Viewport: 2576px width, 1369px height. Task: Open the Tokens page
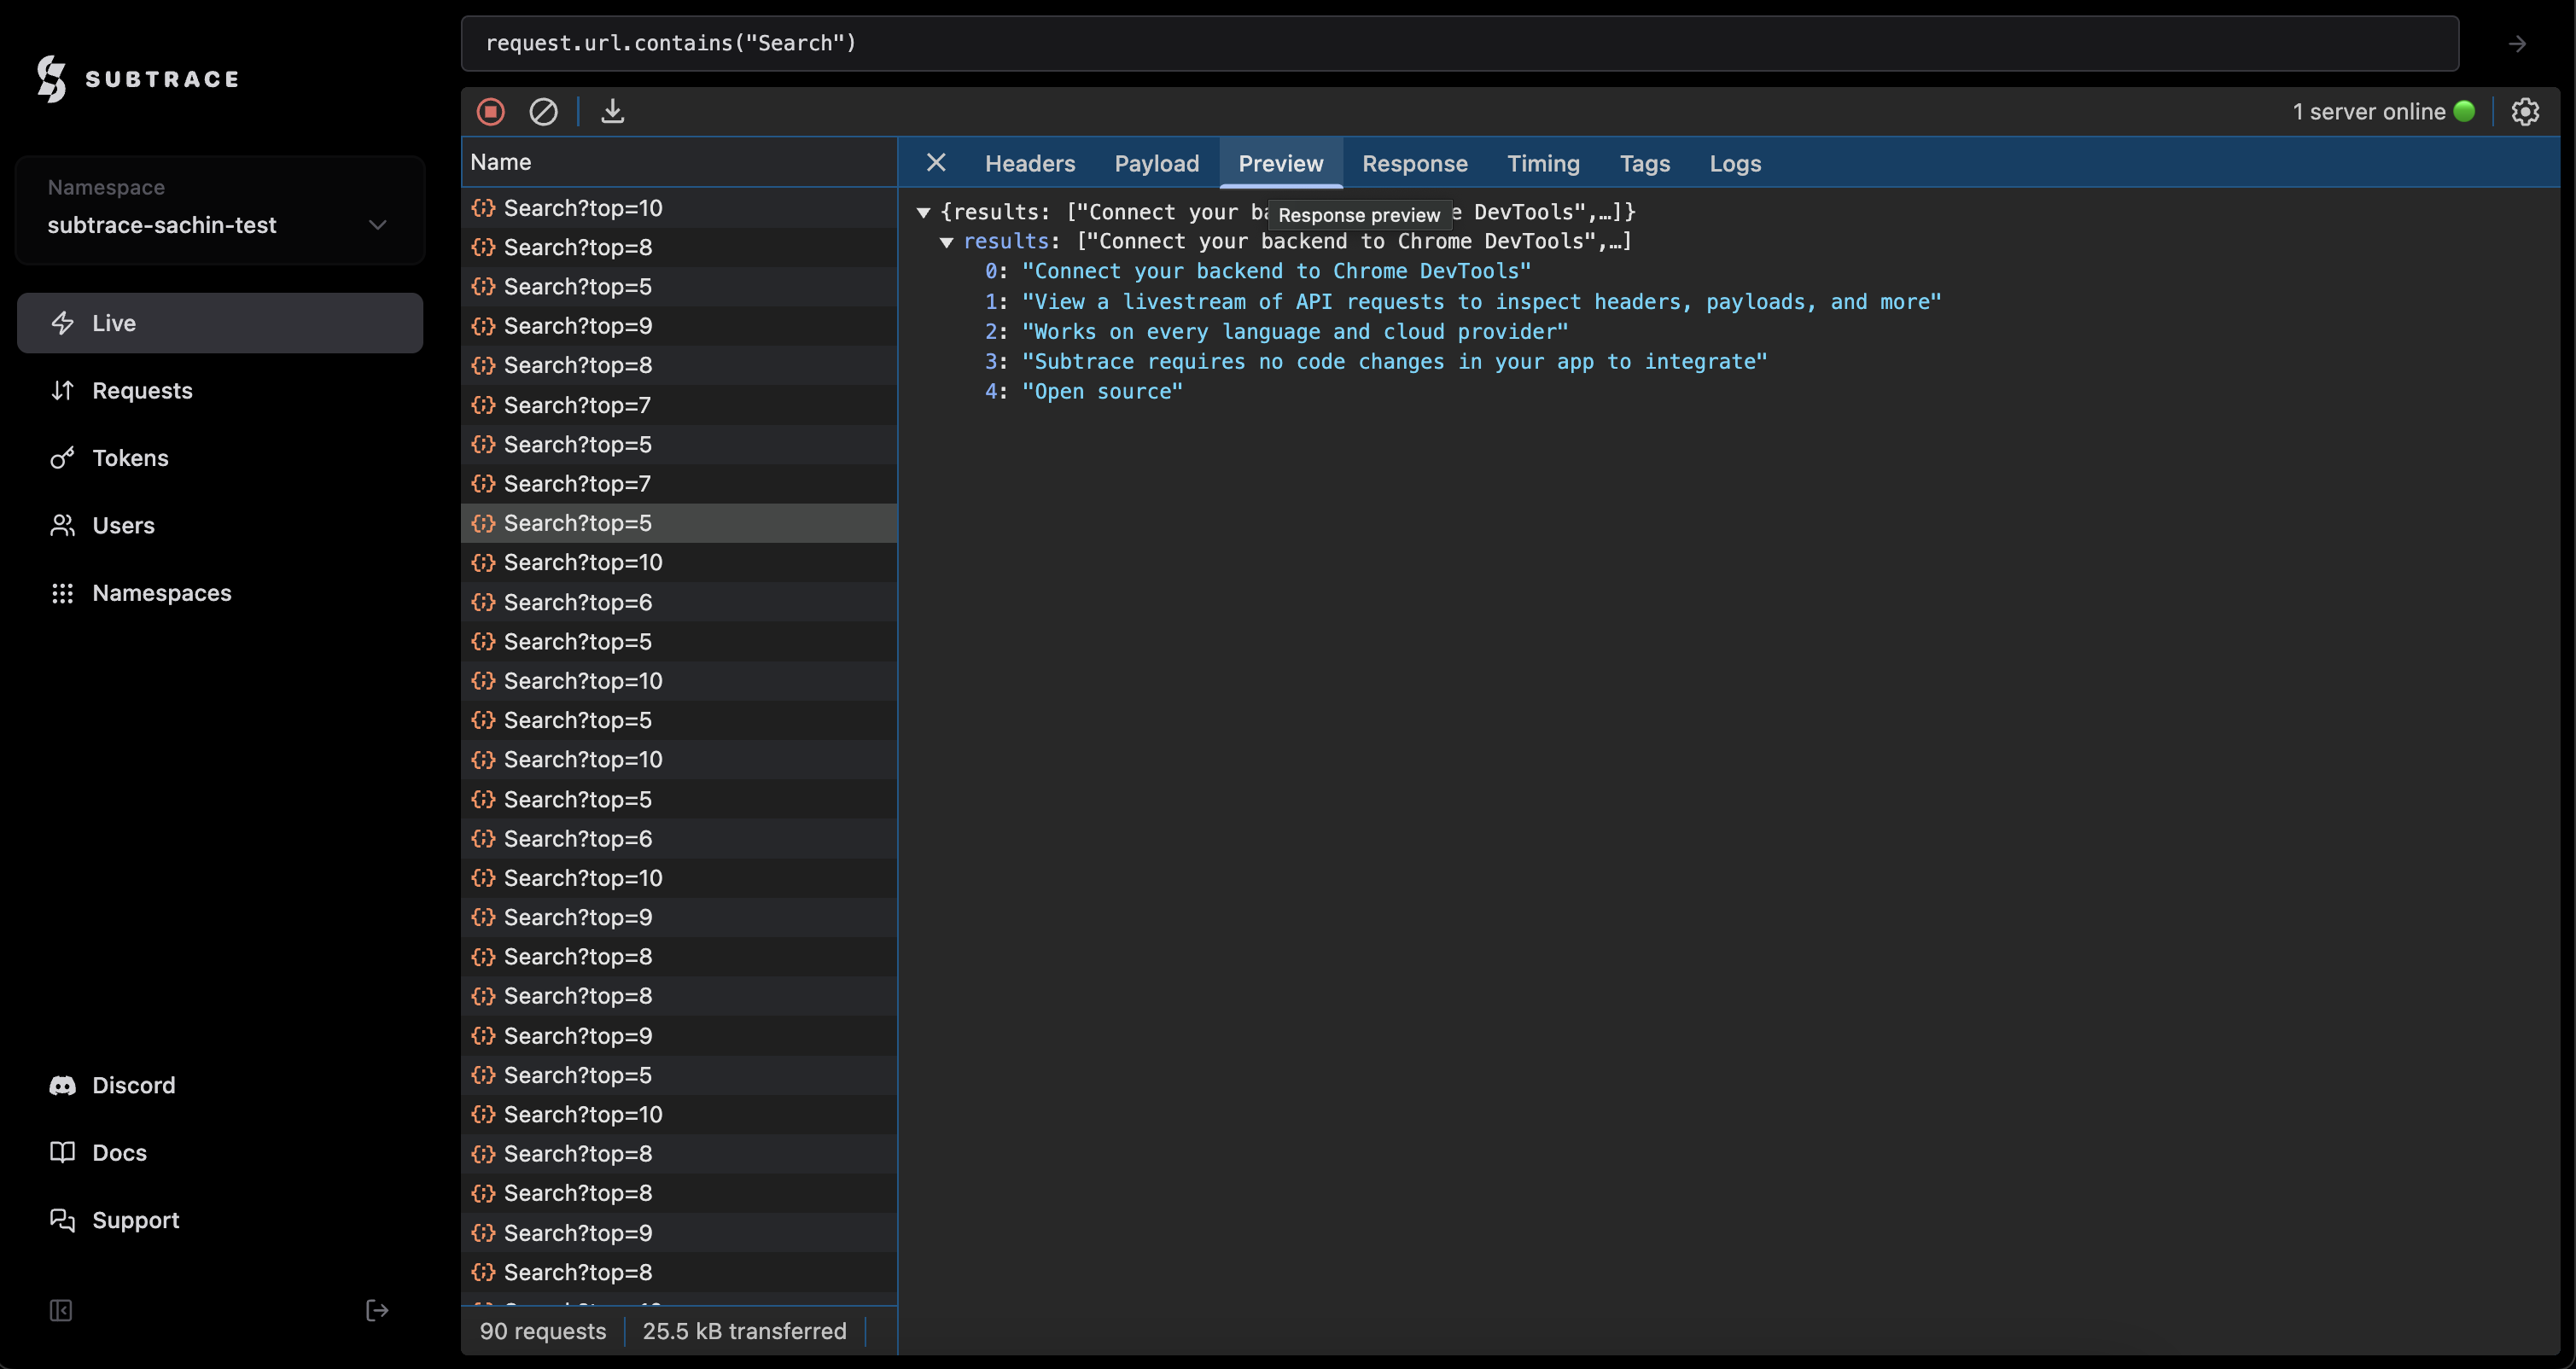coord(220,458)
